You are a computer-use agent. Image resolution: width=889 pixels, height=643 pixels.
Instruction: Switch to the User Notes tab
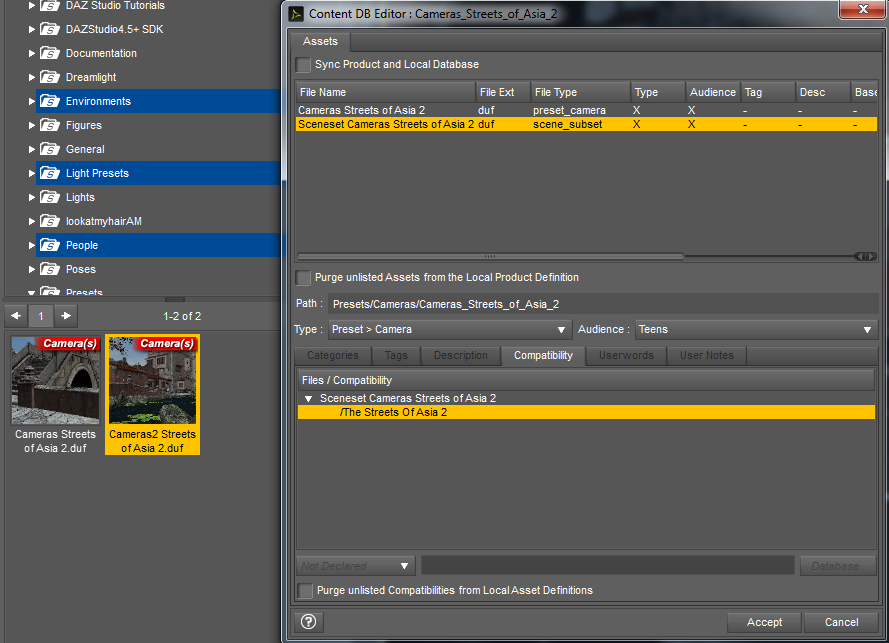pos(706,356)
